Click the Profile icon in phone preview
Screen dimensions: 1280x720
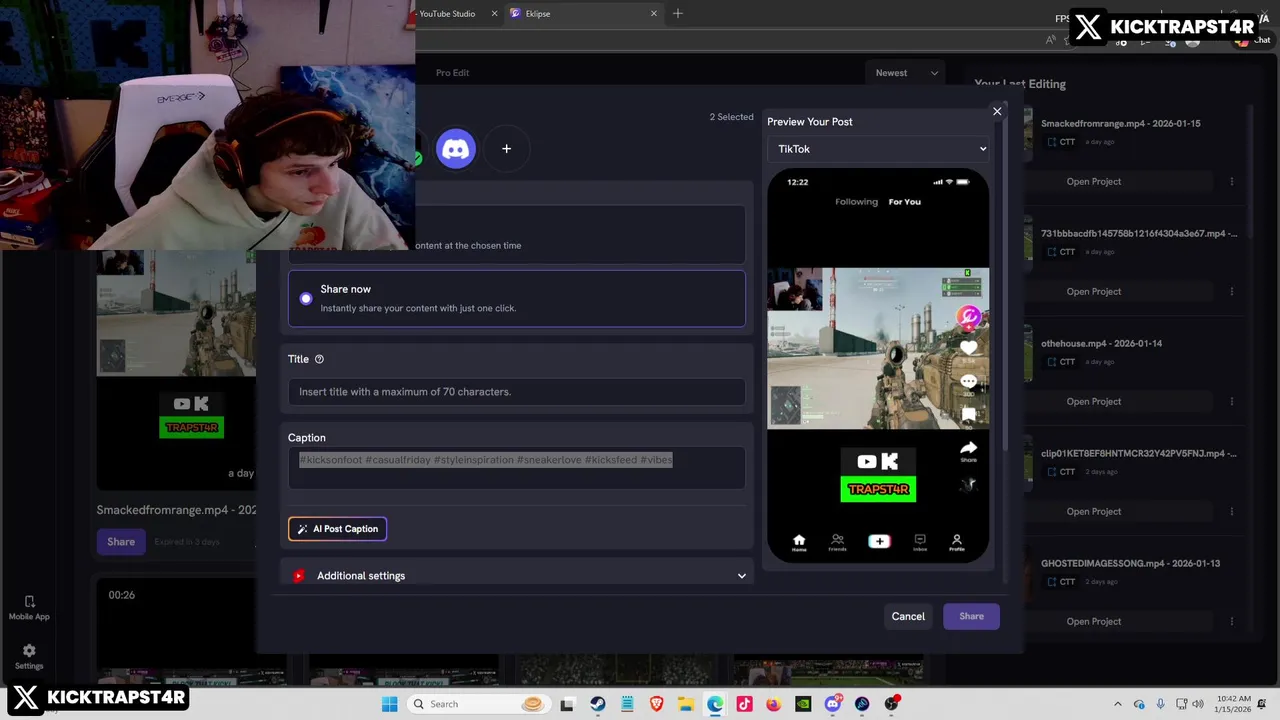pyautogui.click(x=957, y=543)
